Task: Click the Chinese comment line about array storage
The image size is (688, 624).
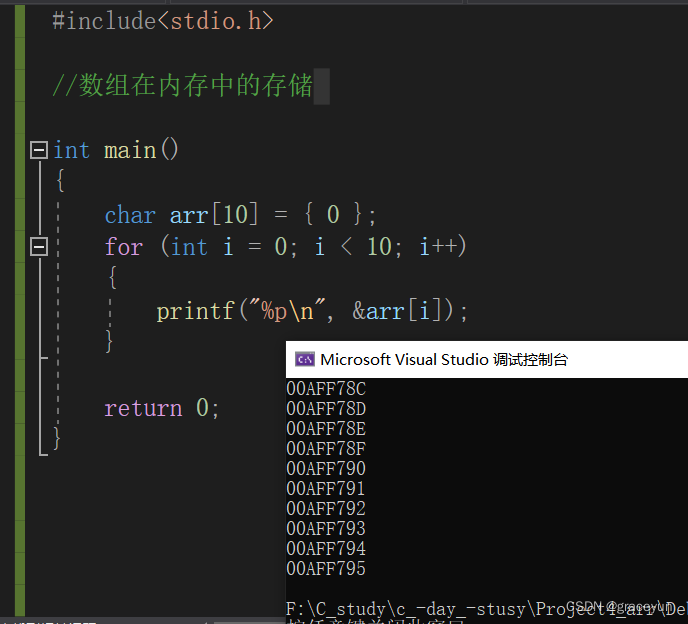Action: [182, 85]
